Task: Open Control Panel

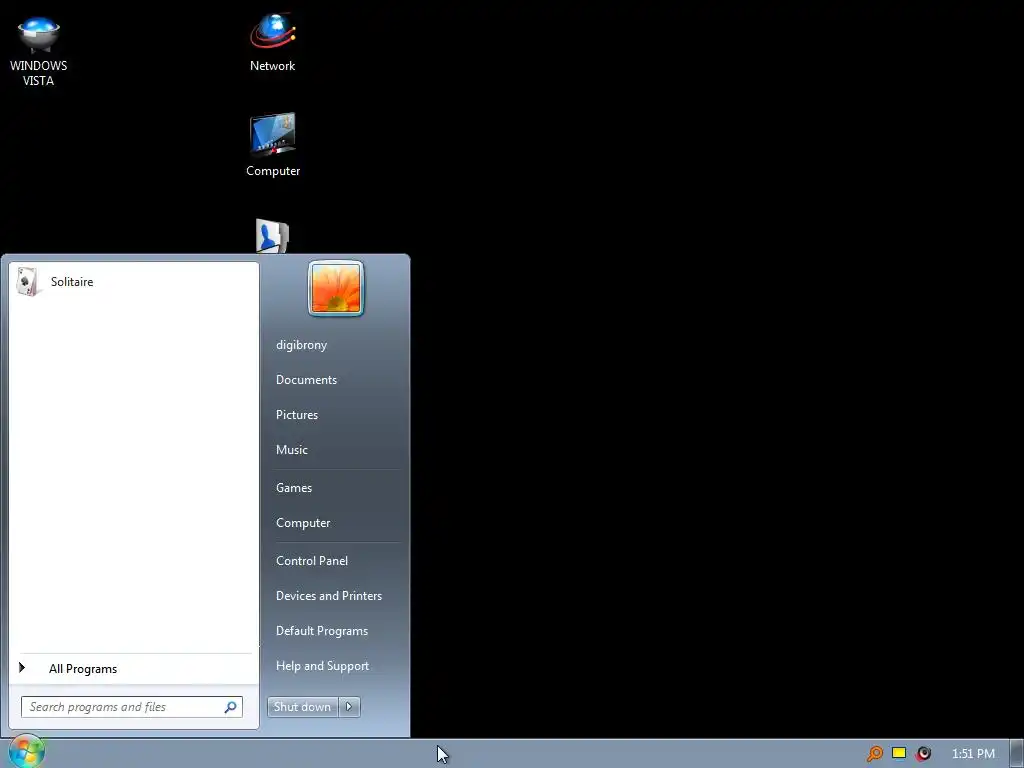Action: 312,561
